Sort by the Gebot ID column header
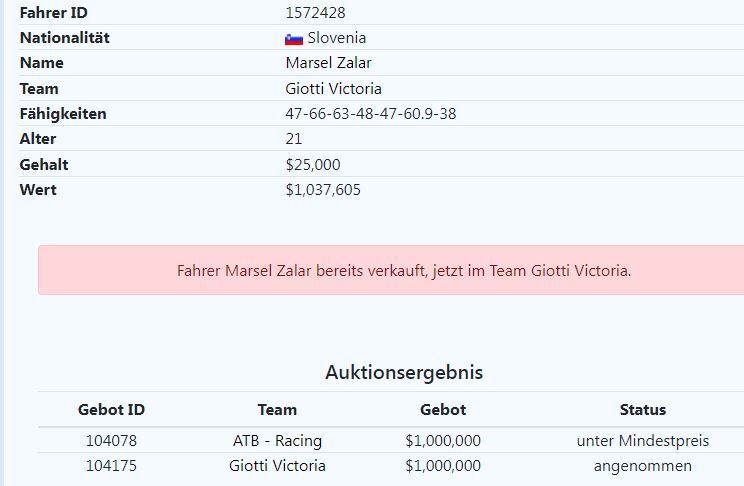Image resolution: width=744 pixels, height=486 pixels. click(111, 409)
